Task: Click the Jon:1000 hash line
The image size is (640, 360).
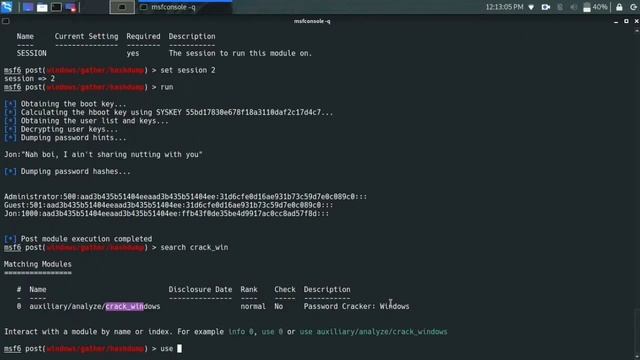Action: coord(167,213)
